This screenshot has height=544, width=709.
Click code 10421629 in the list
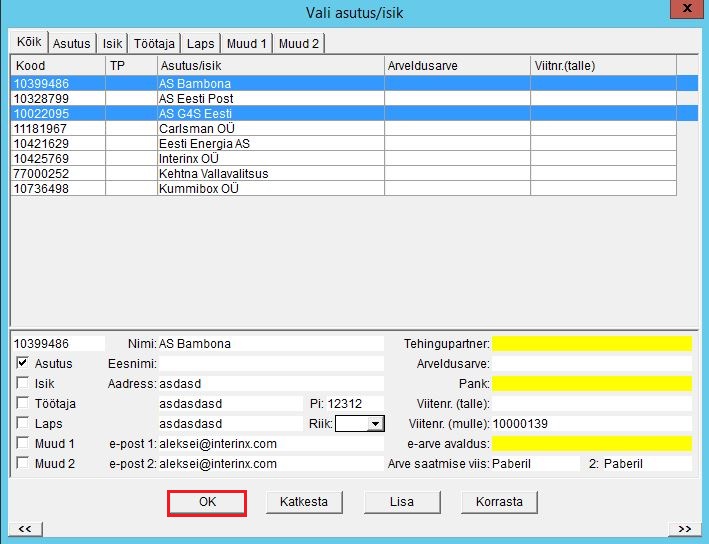41,144
